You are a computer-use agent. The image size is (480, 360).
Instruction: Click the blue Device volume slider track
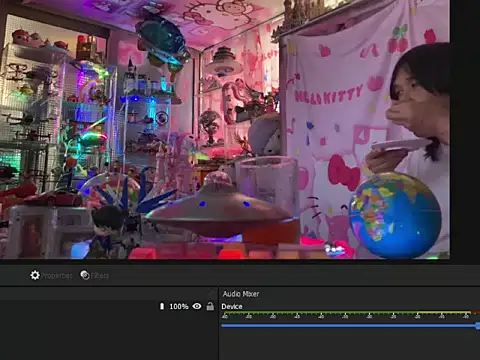tap(349, 326)
